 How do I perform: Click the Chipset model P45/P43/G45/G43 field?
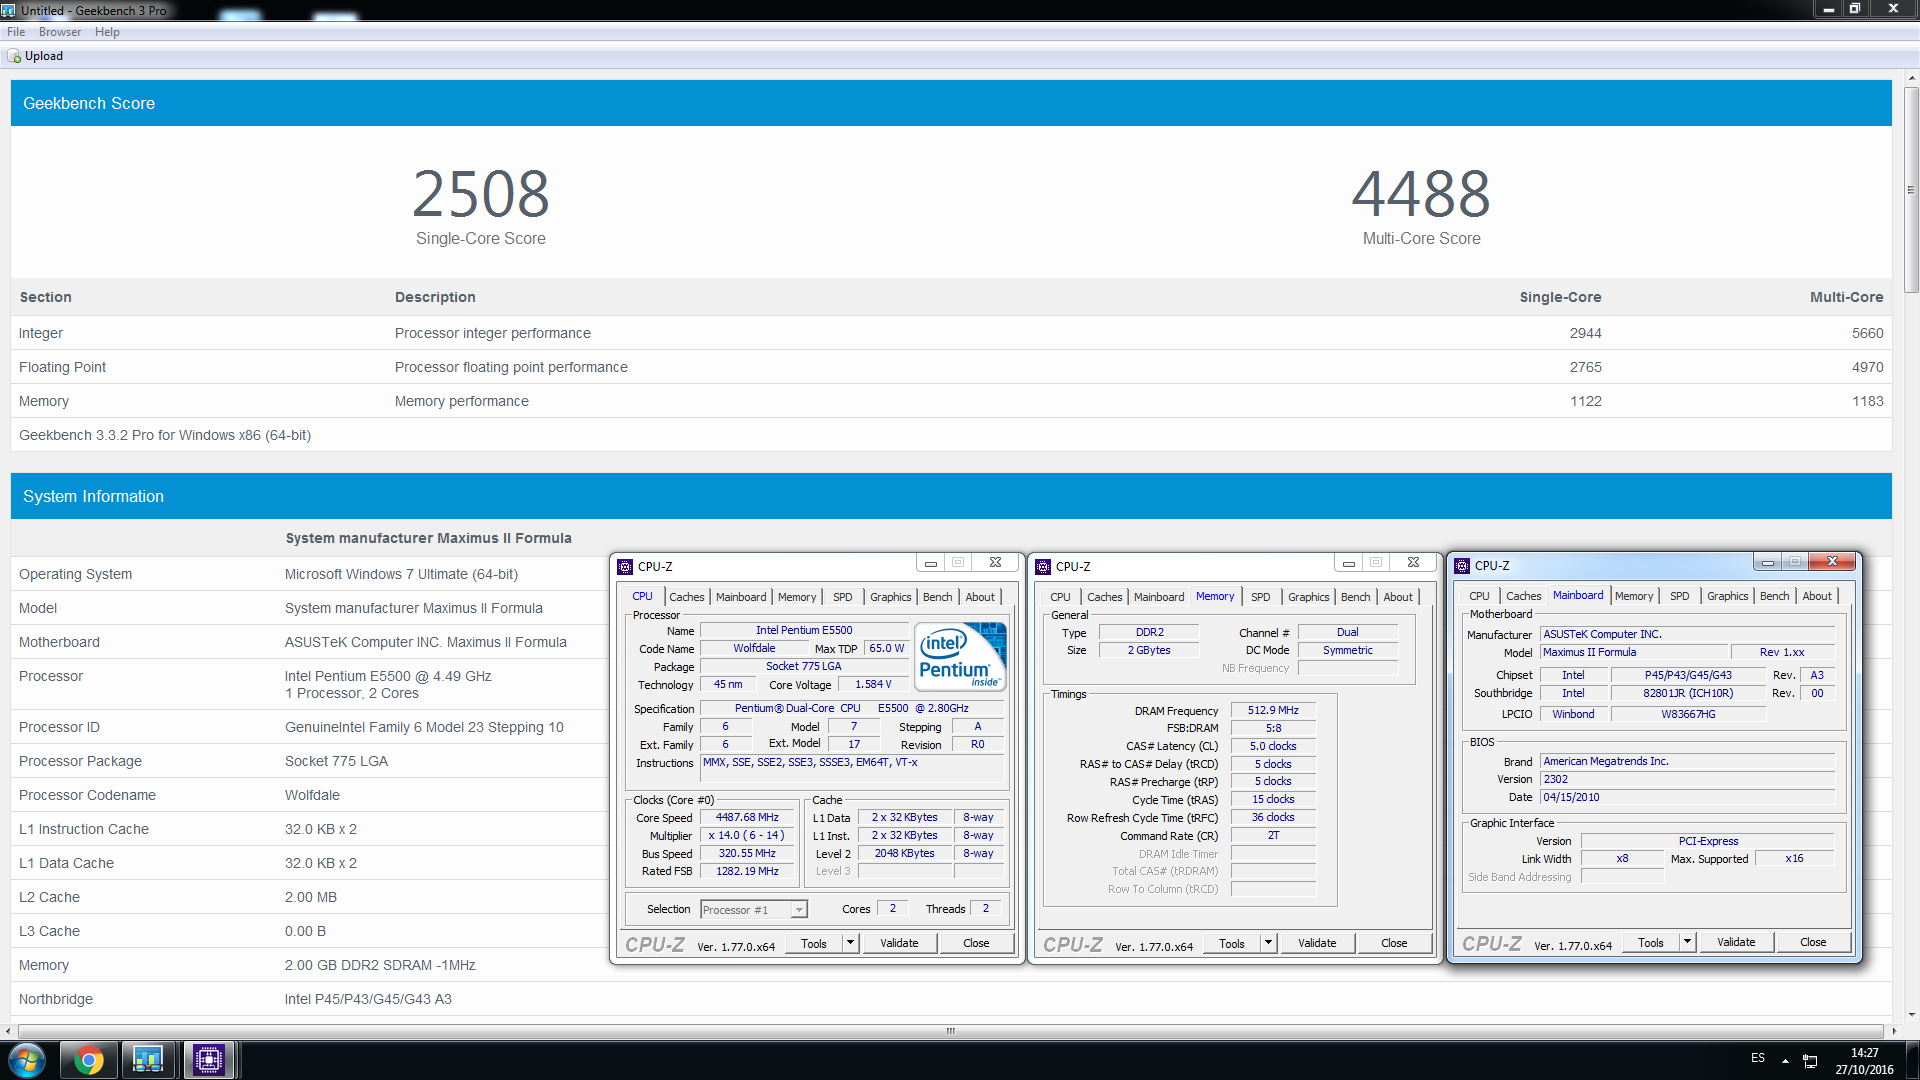click(1688, 676)
